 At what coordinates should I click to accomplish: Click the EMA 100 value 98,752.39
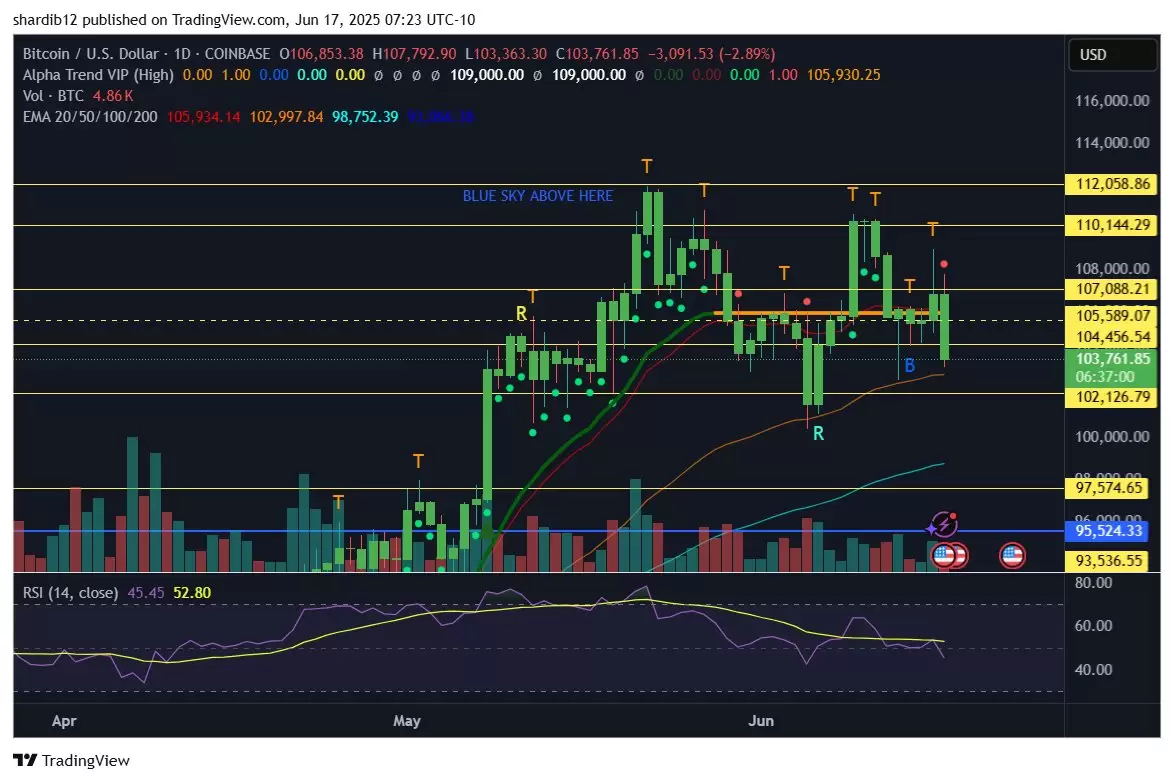[x=365, y=117]
